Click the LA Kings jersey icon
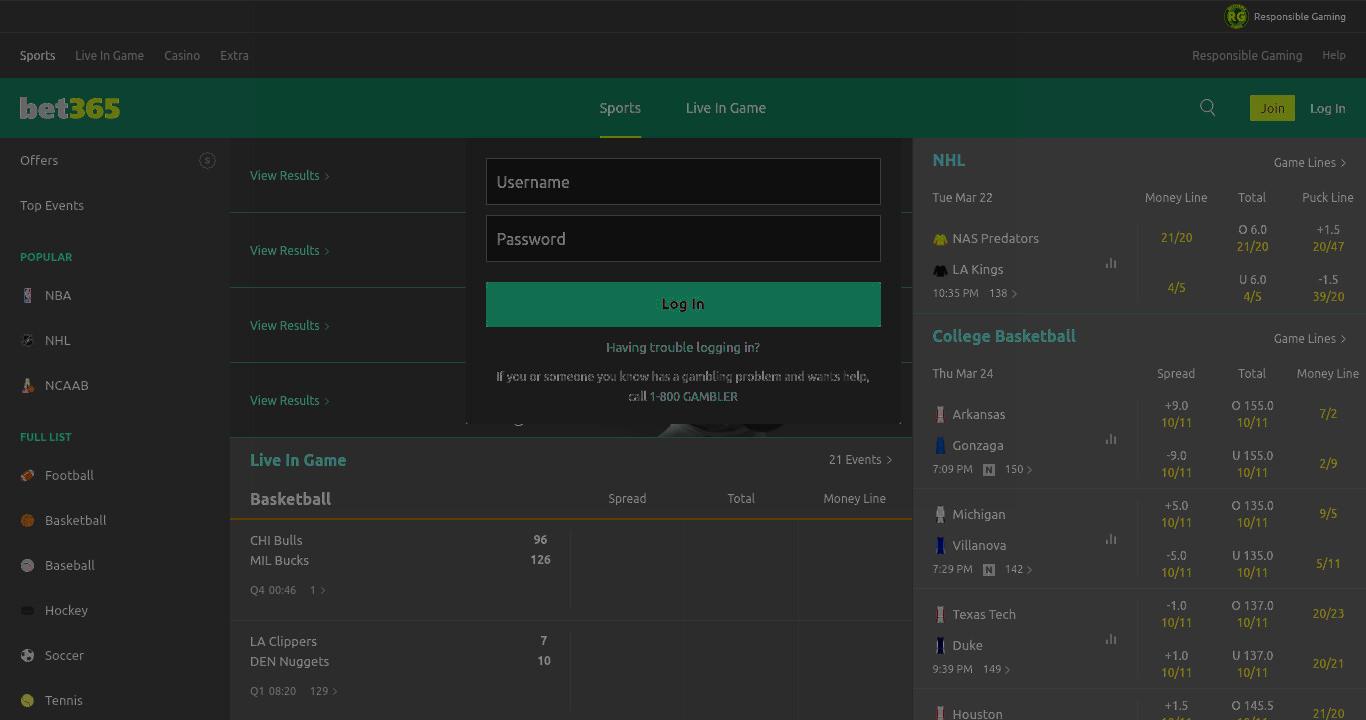The image size is (1366, 720). click(940, 270)
